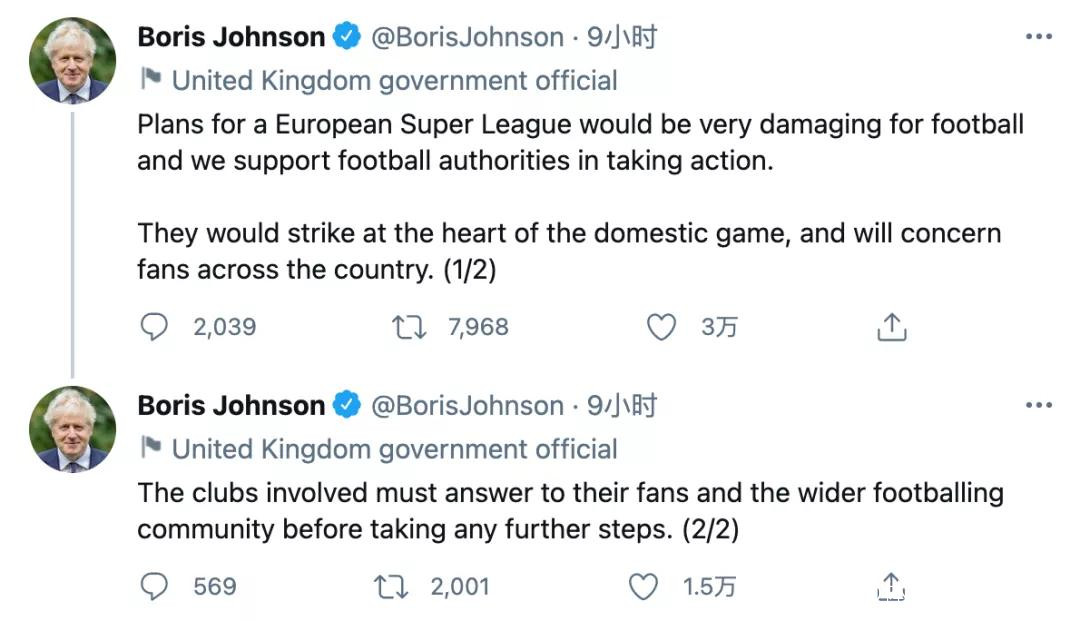Open more options for the first tweet
1080x621 pixels.
coord(1040,37)
